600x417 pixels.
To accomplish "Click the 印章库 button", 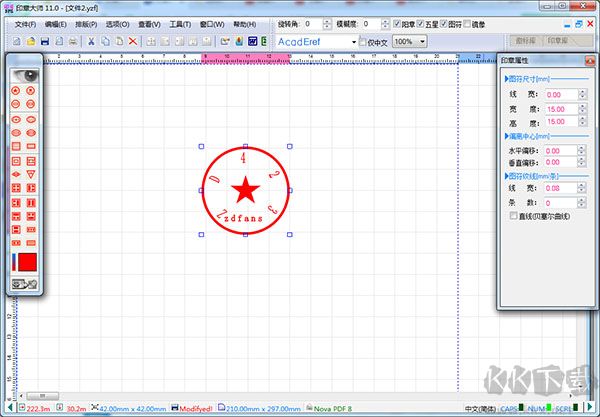I will [565, 41].
